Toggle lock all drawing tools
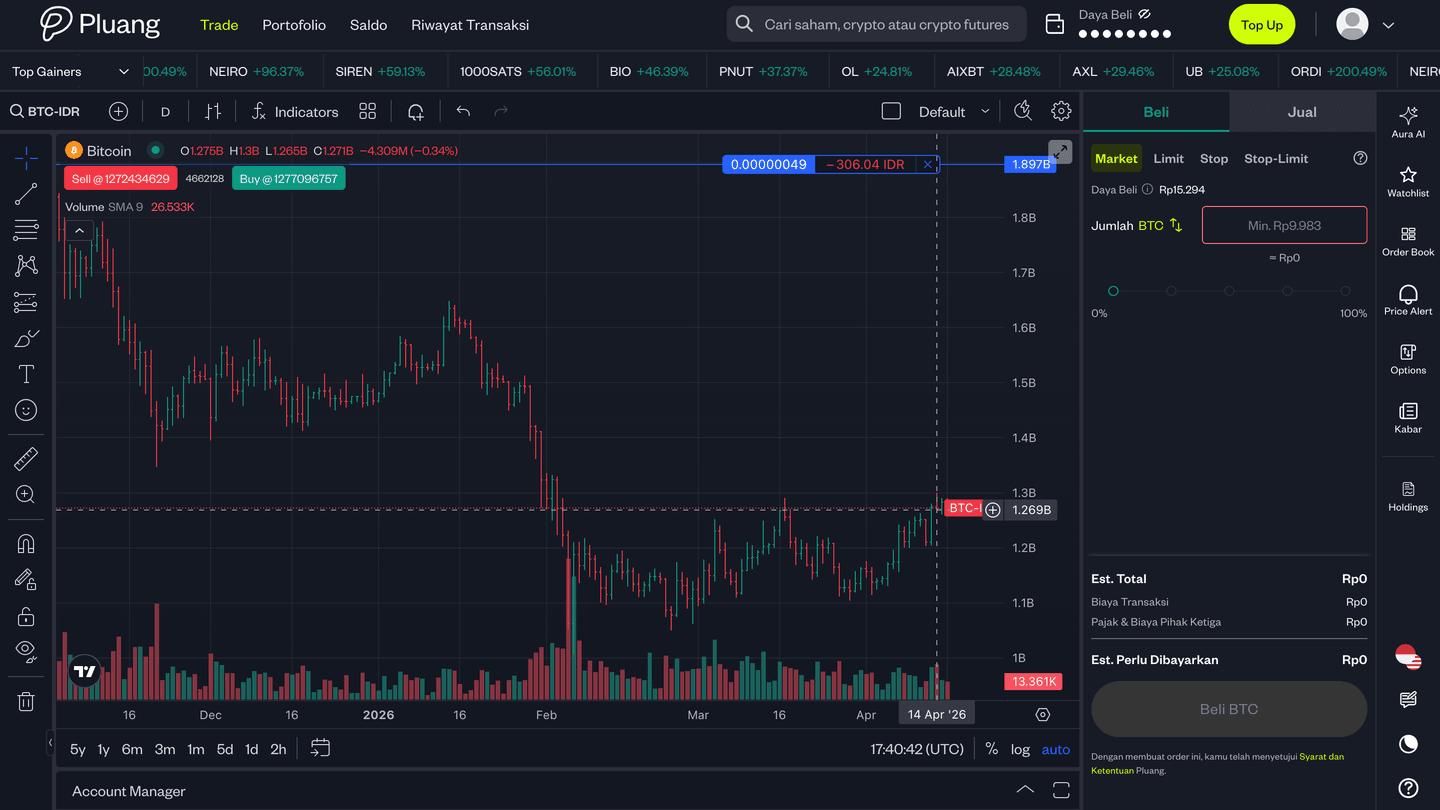This screenshot has width=1440, height=810. coord(26,616)
